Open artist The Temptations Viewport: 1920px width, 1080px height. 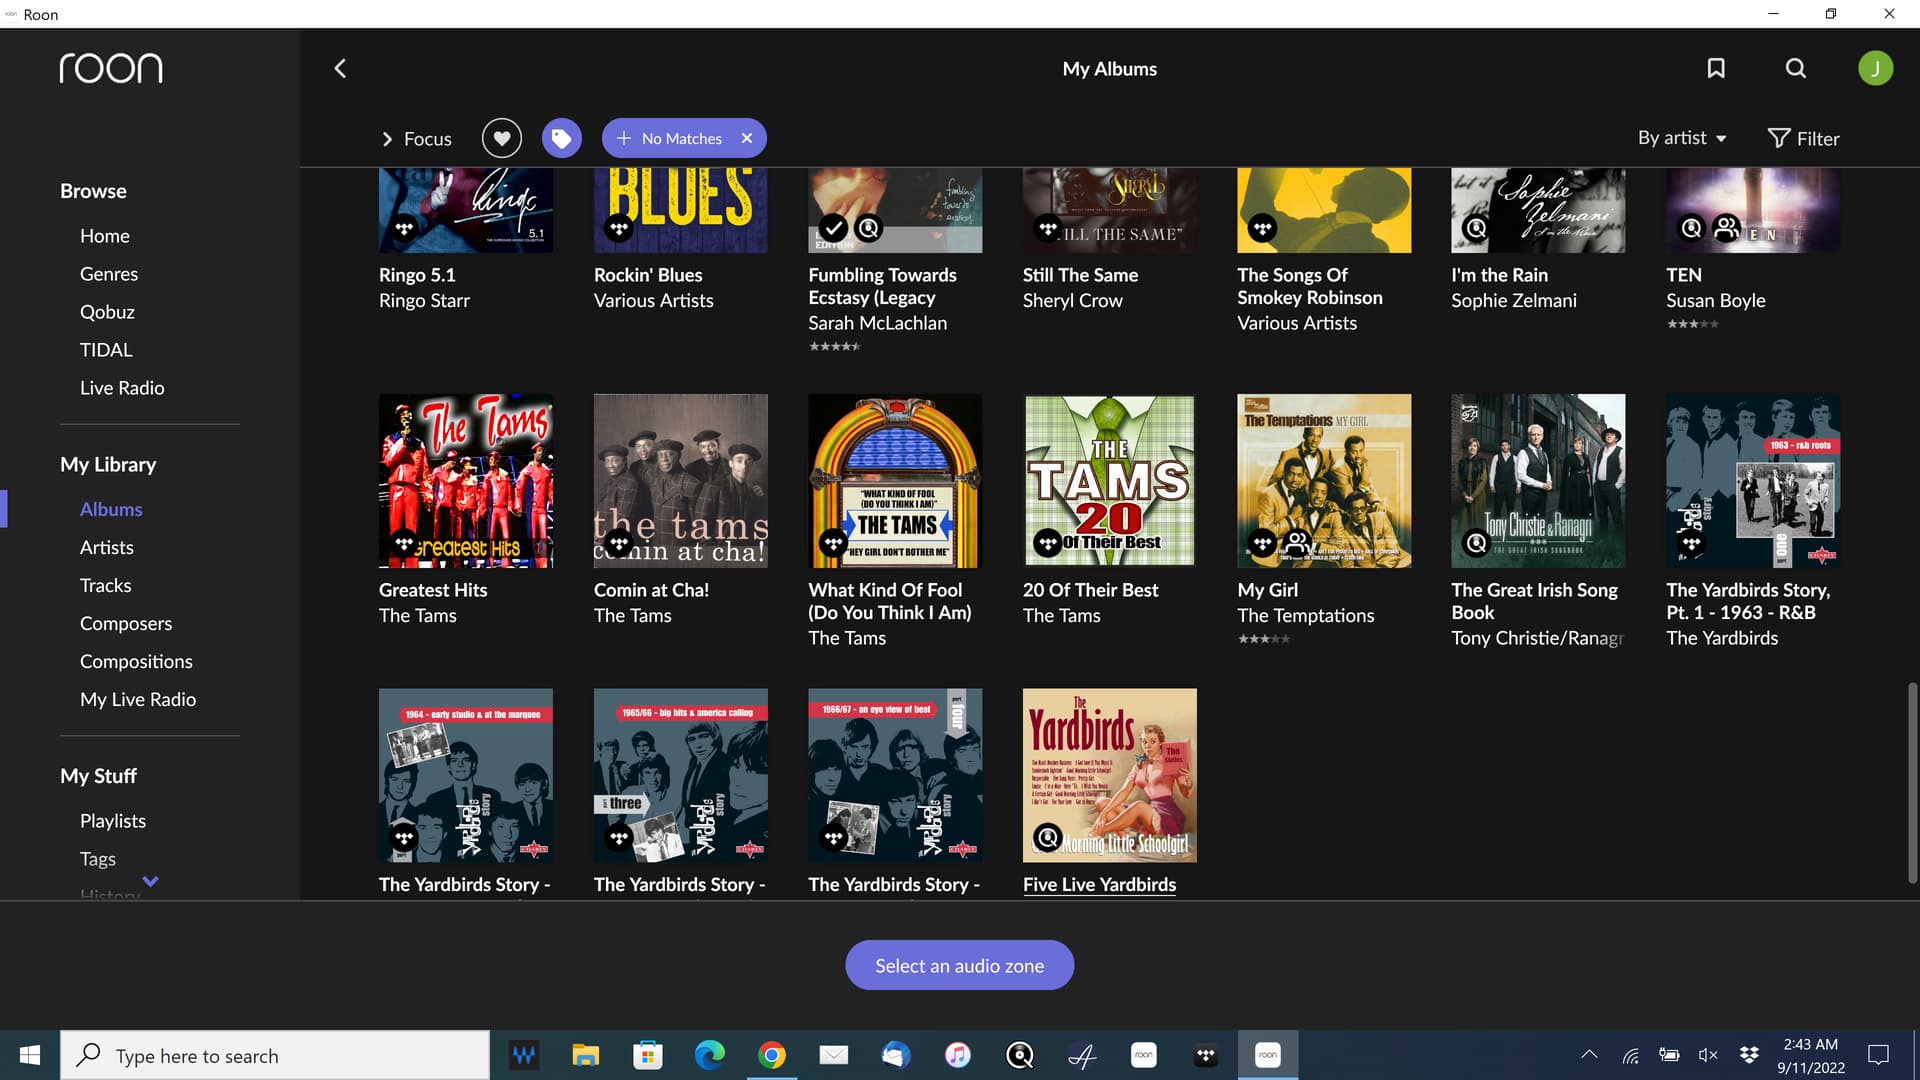click(1305, 615)
